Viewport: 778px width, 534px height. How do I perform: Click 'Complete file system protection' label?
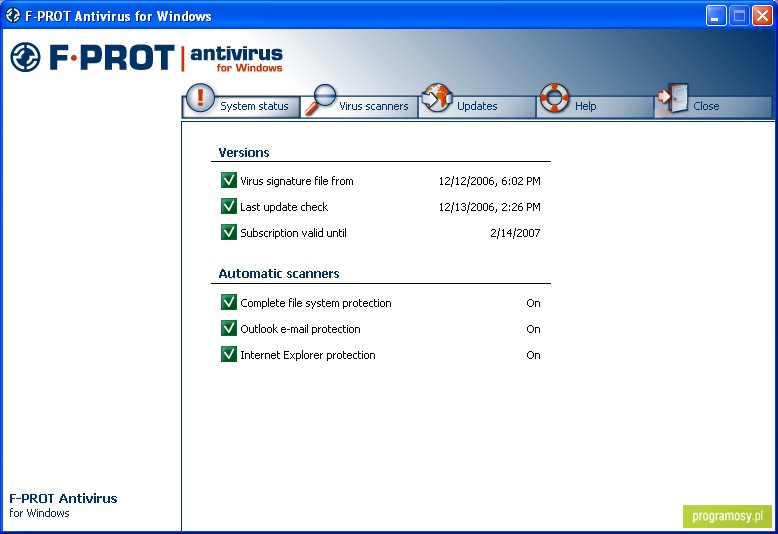point(316,303)
